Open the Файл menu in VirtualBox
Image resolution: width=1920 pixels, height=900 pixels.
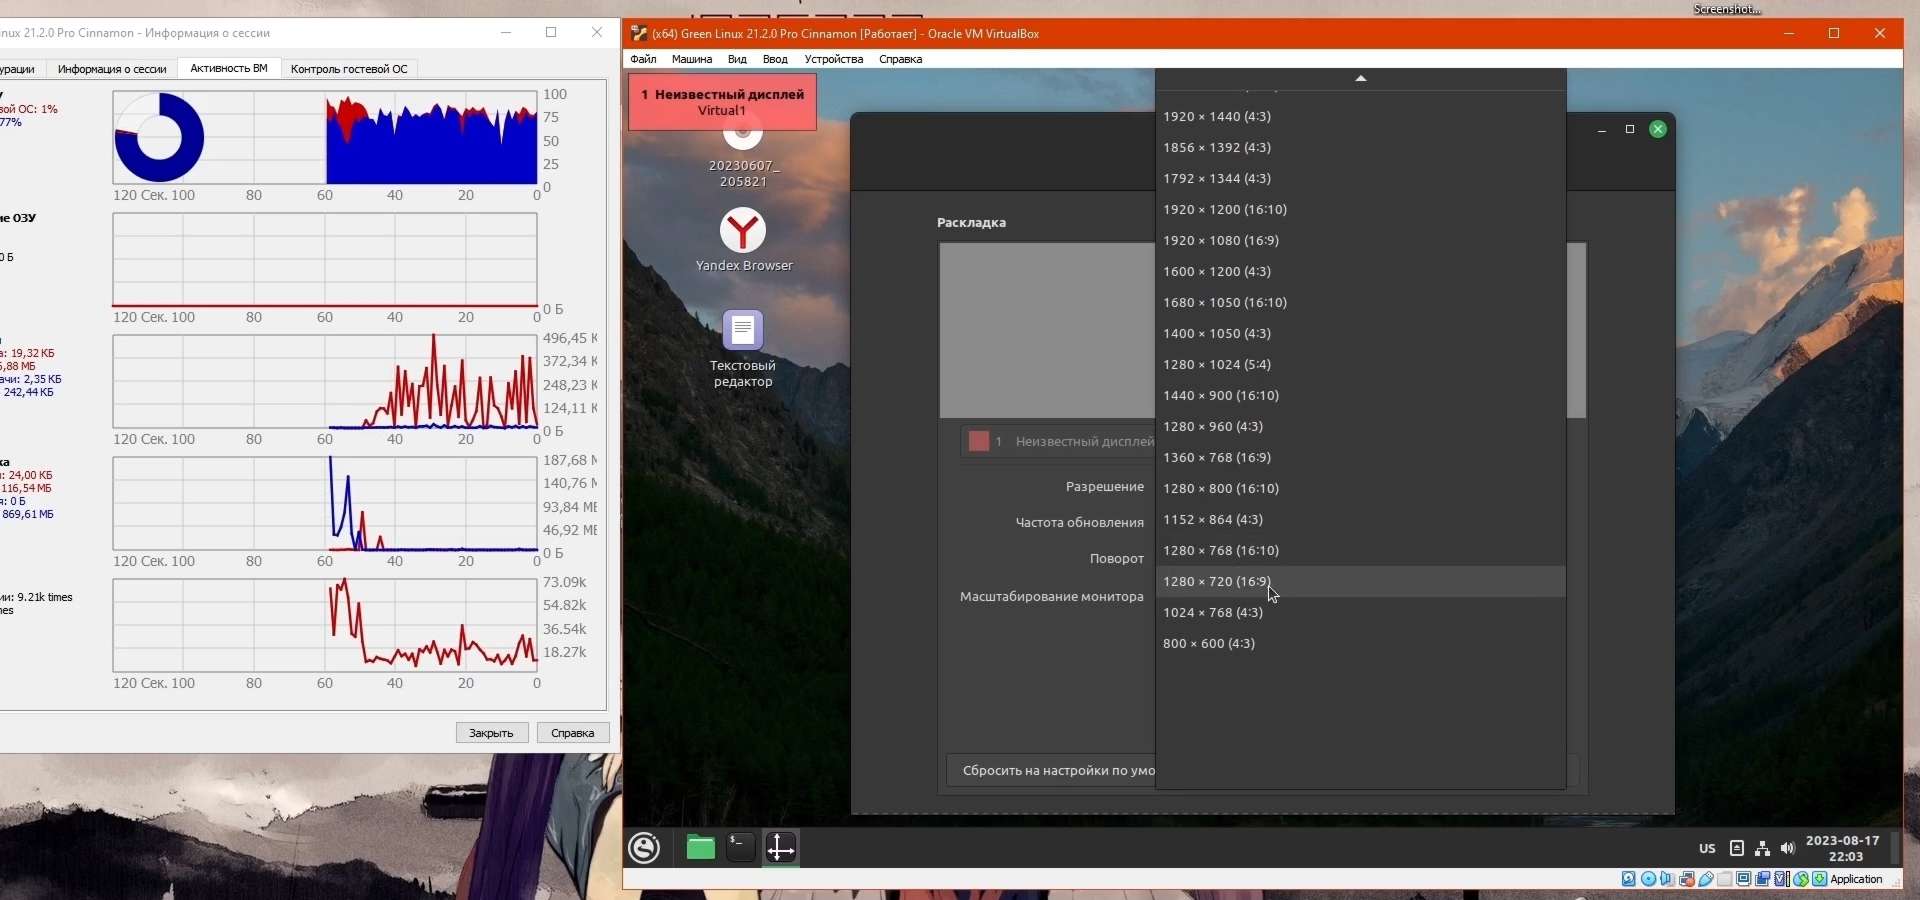coord(643,59)
